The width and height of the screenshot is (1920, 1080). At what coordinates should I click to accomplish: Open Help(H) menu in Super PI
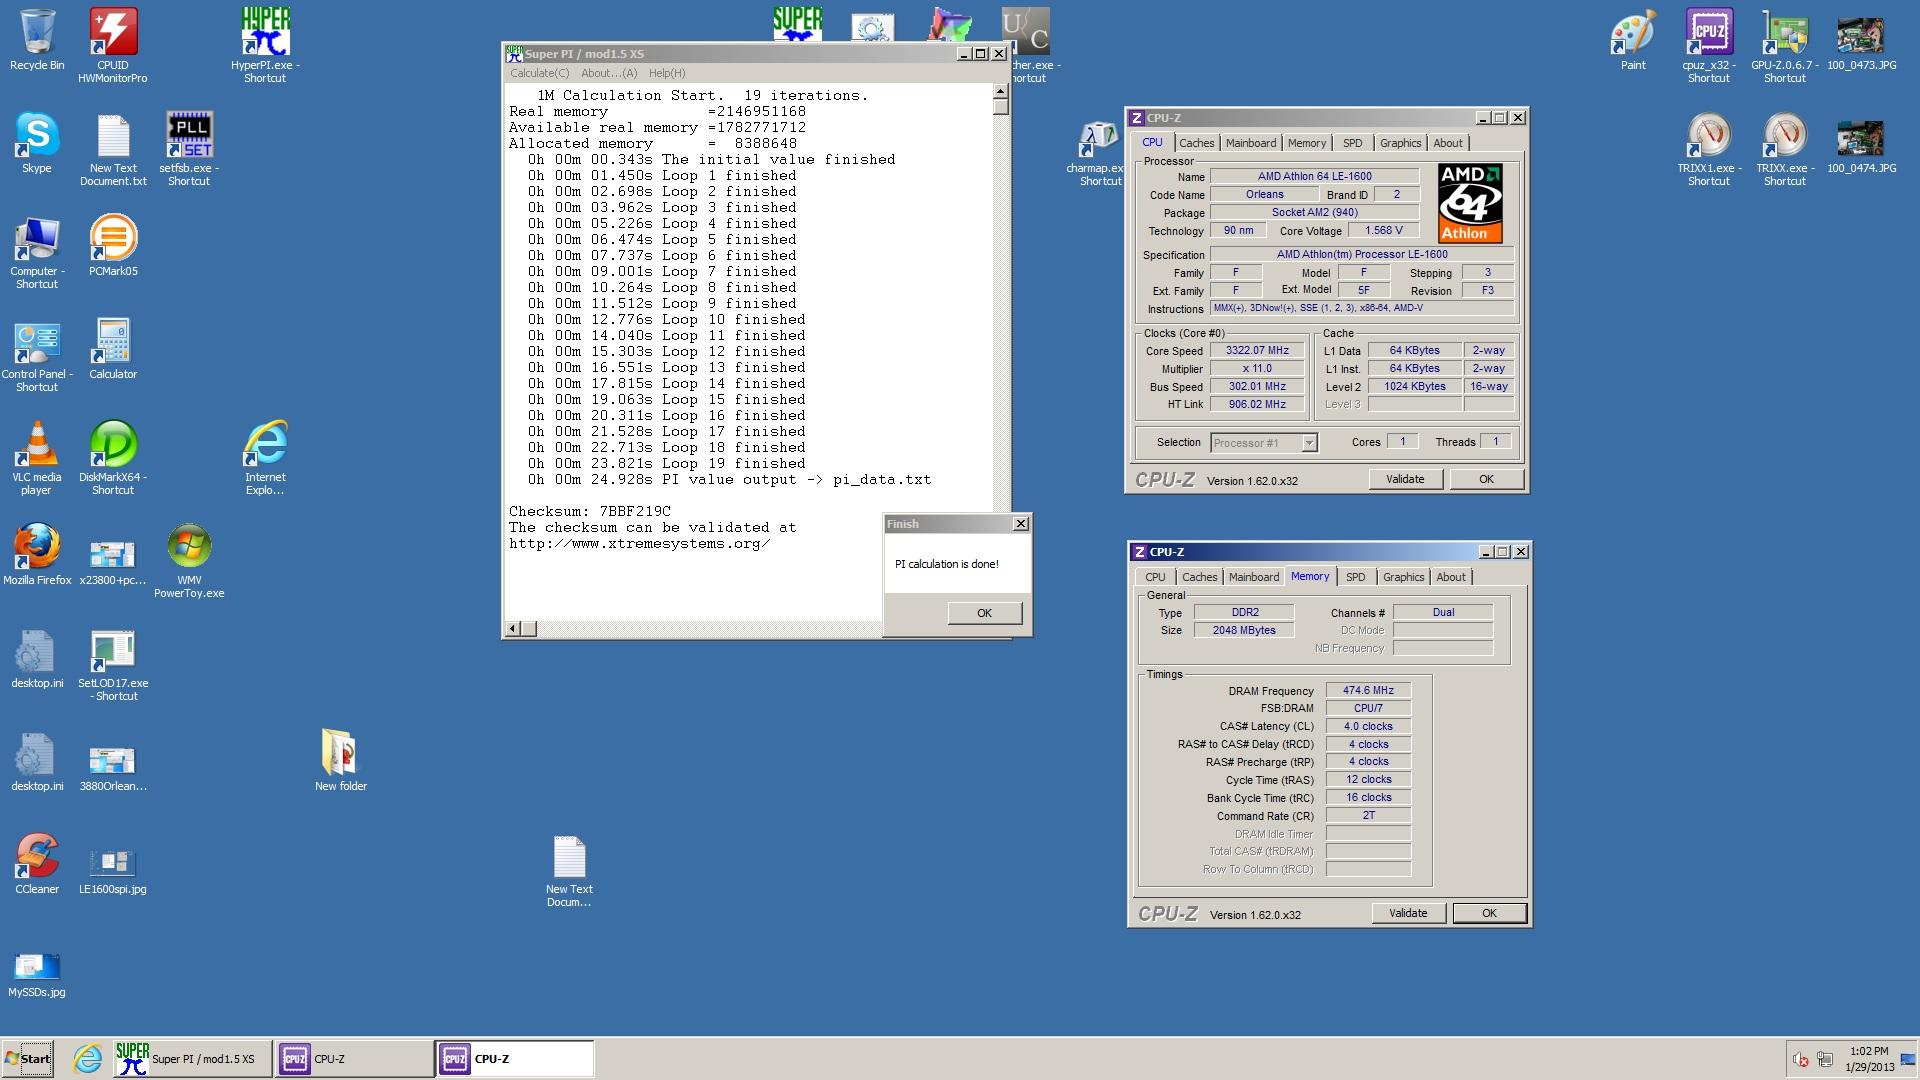pos(667,73)
